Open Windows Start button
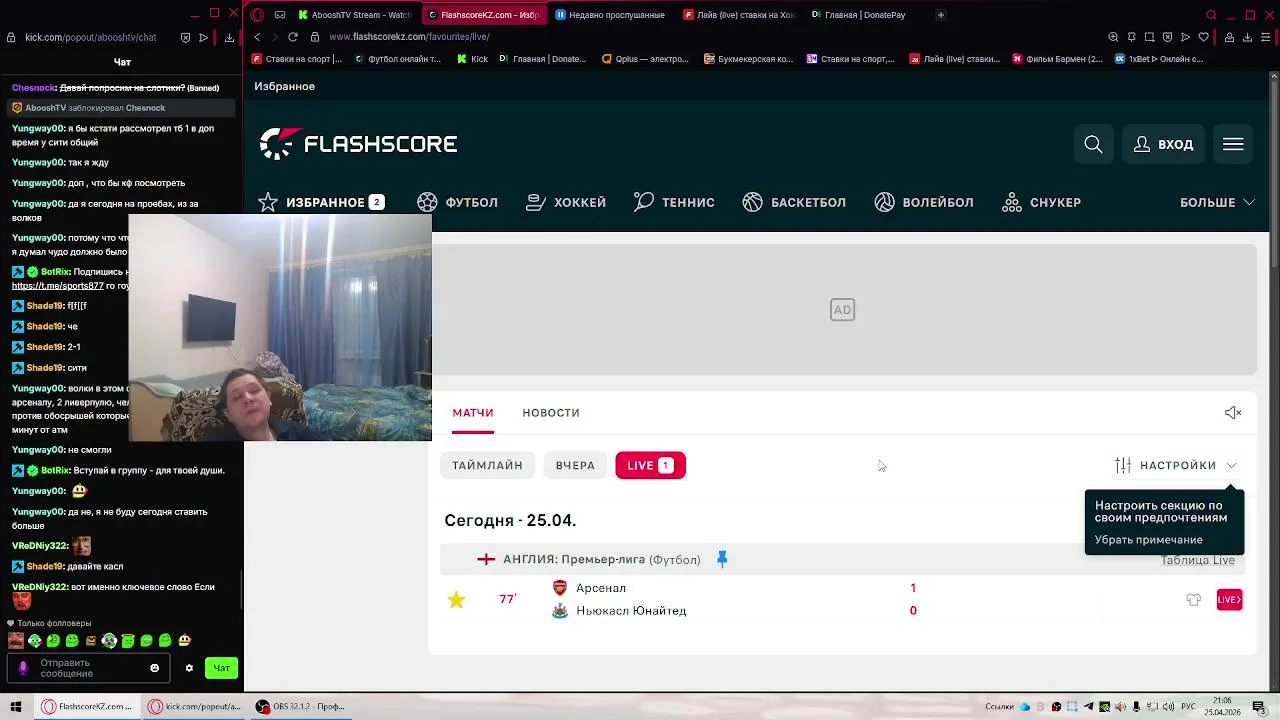Viewport: 1280px width, 720px height. click(x=15, y=706)
